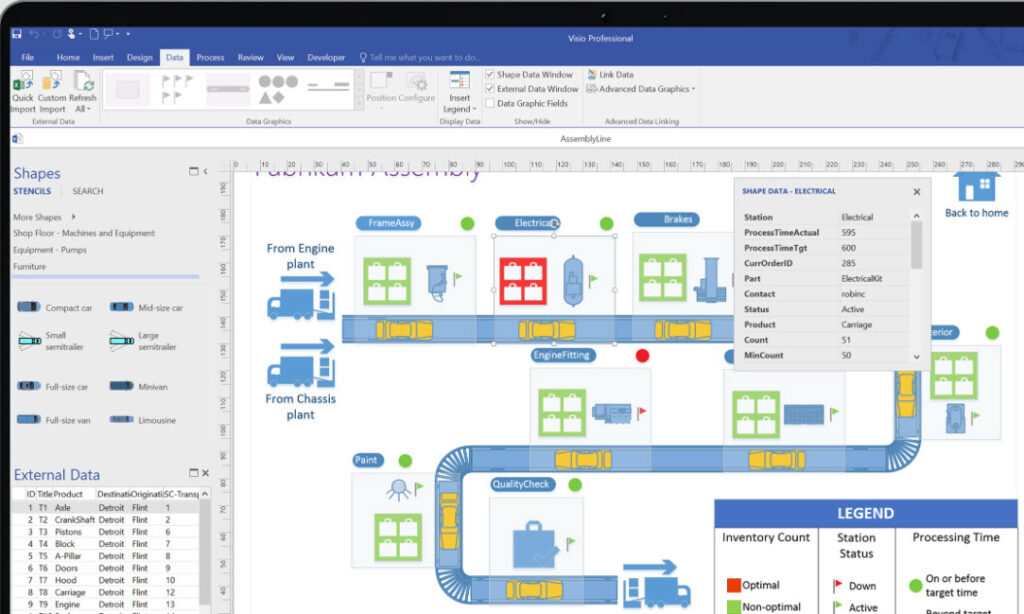Open Shop Floor - Machines and Equipment stencil
The image size is (1024, 614).
84,233
